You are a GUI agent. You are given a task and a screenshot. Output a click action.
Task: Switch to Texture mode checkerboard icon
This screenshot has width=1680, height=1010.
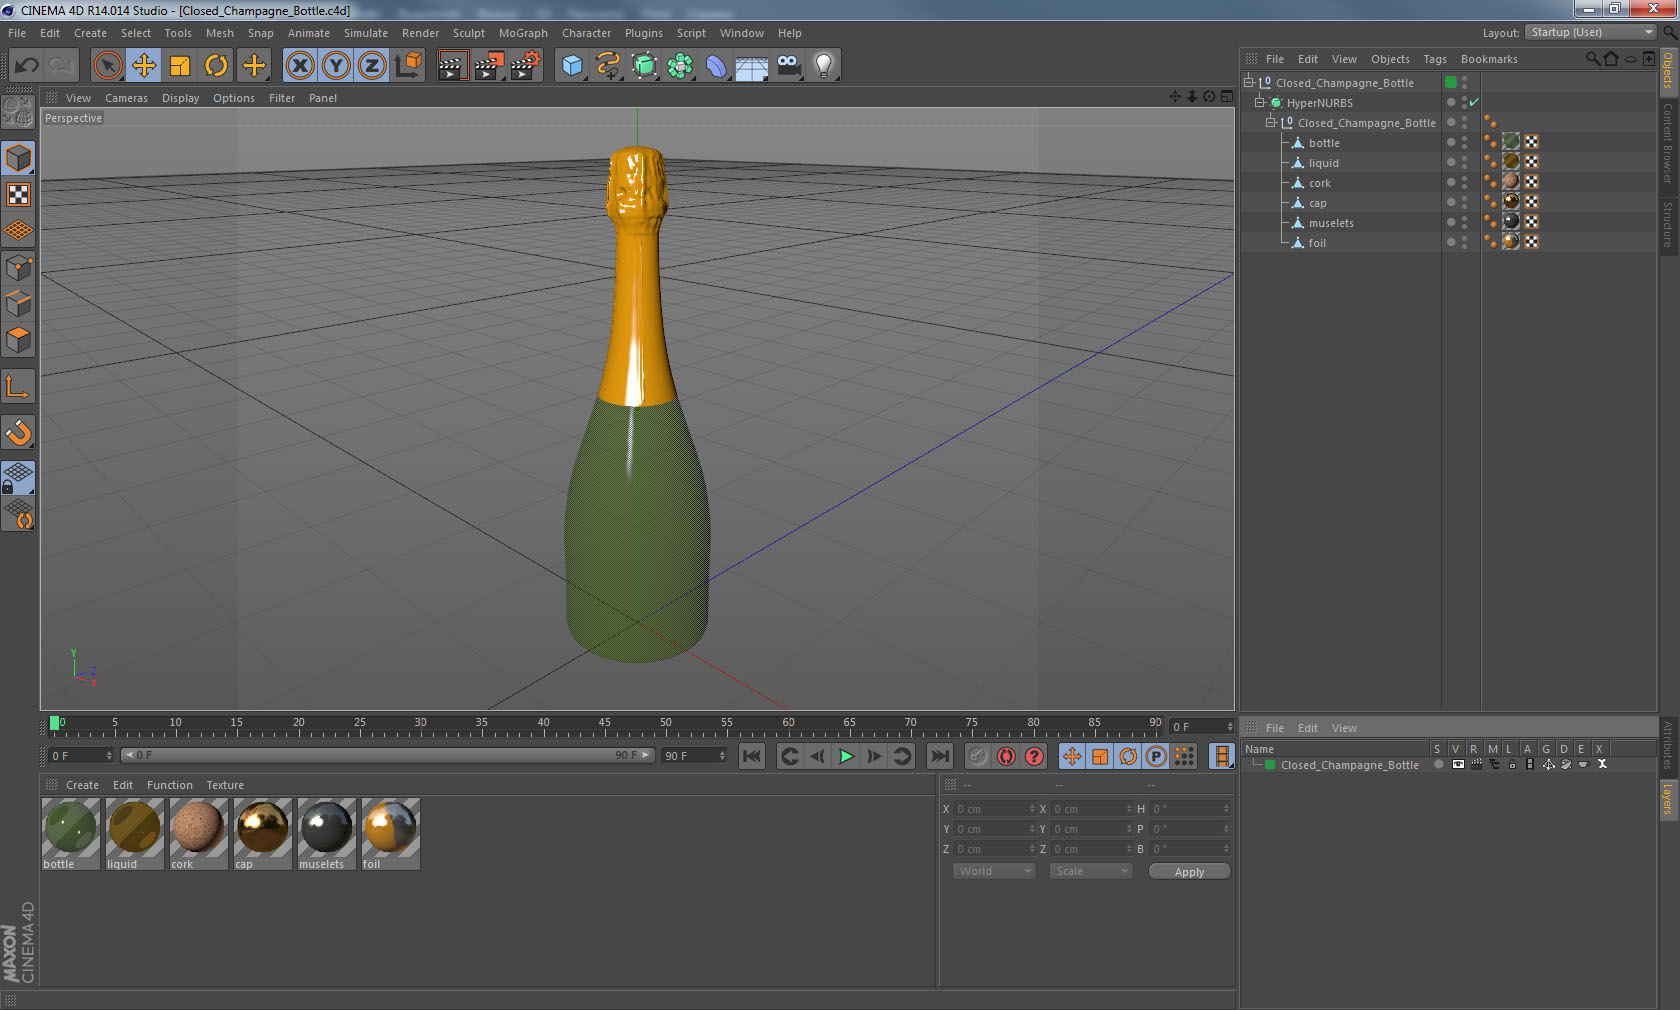pyautogui.click(x=18, y=194)
